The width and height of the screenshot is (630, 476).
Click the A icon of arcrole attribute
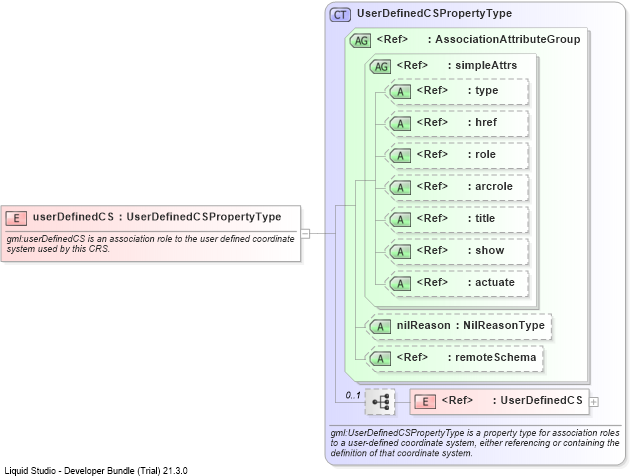[400, 188]
